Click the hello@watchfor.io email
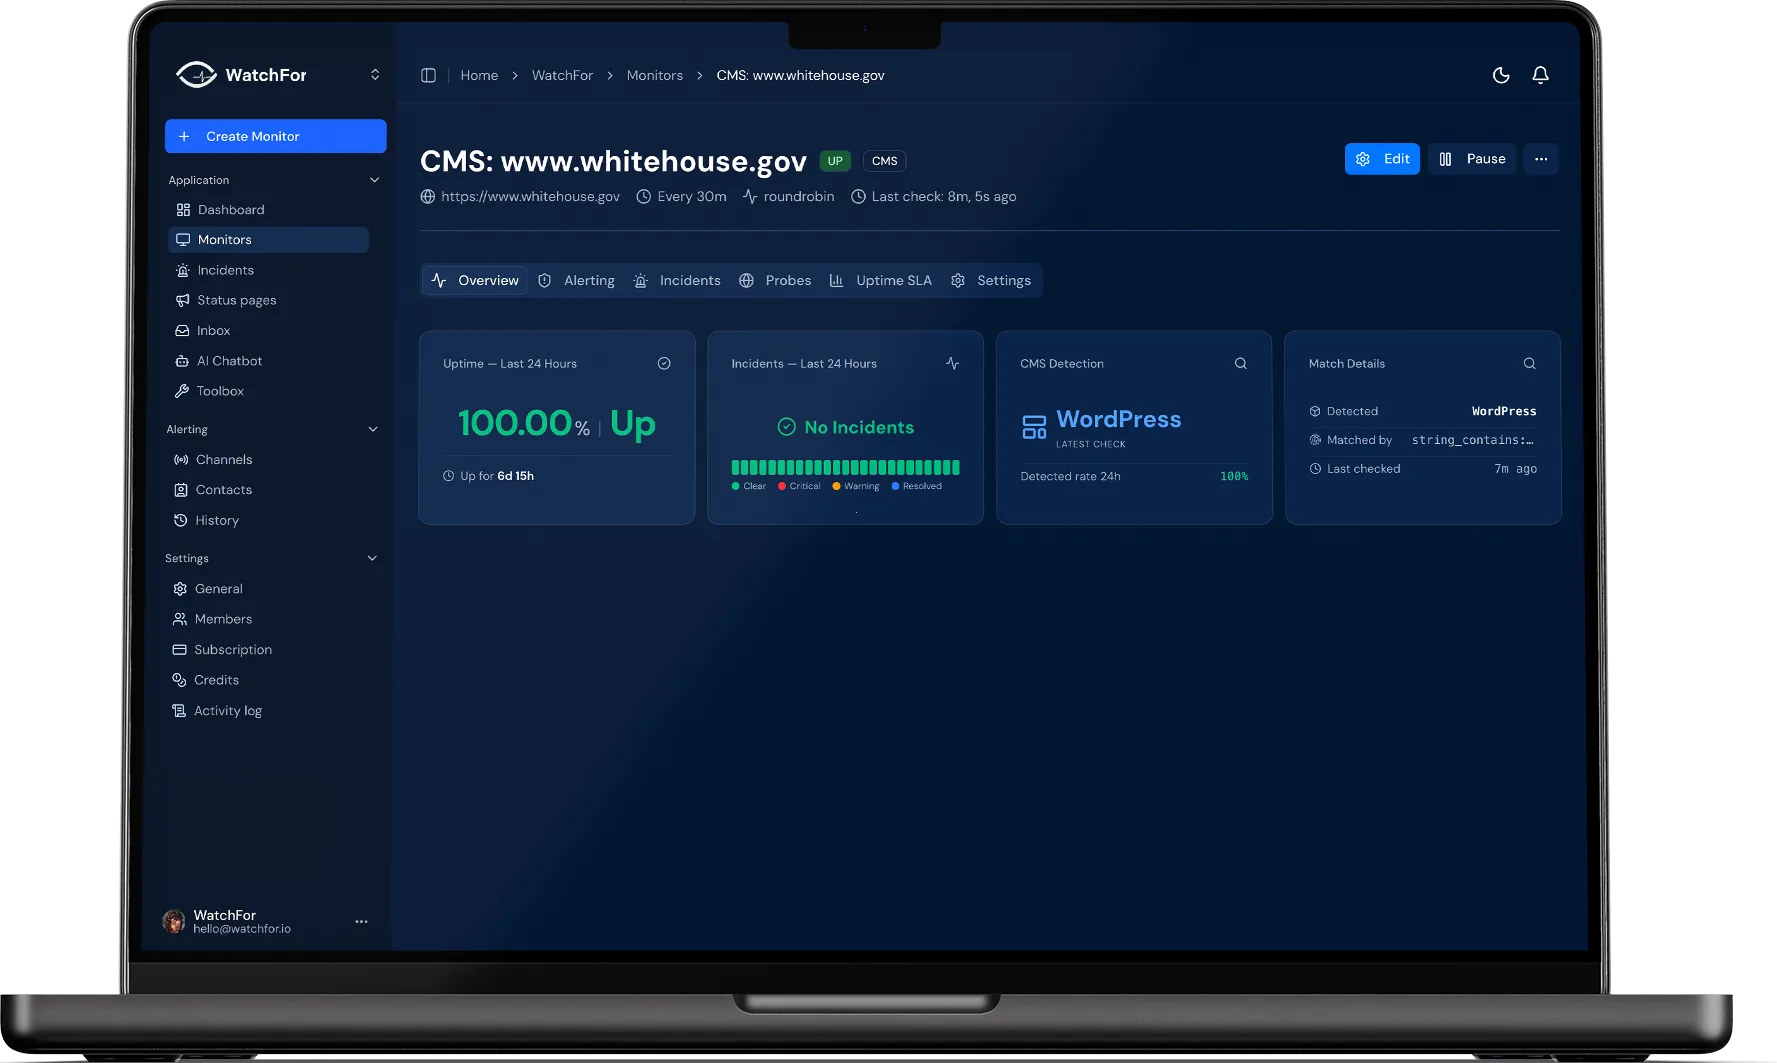This screenshot has height=1063, width=1777. [x=242, y=929]
